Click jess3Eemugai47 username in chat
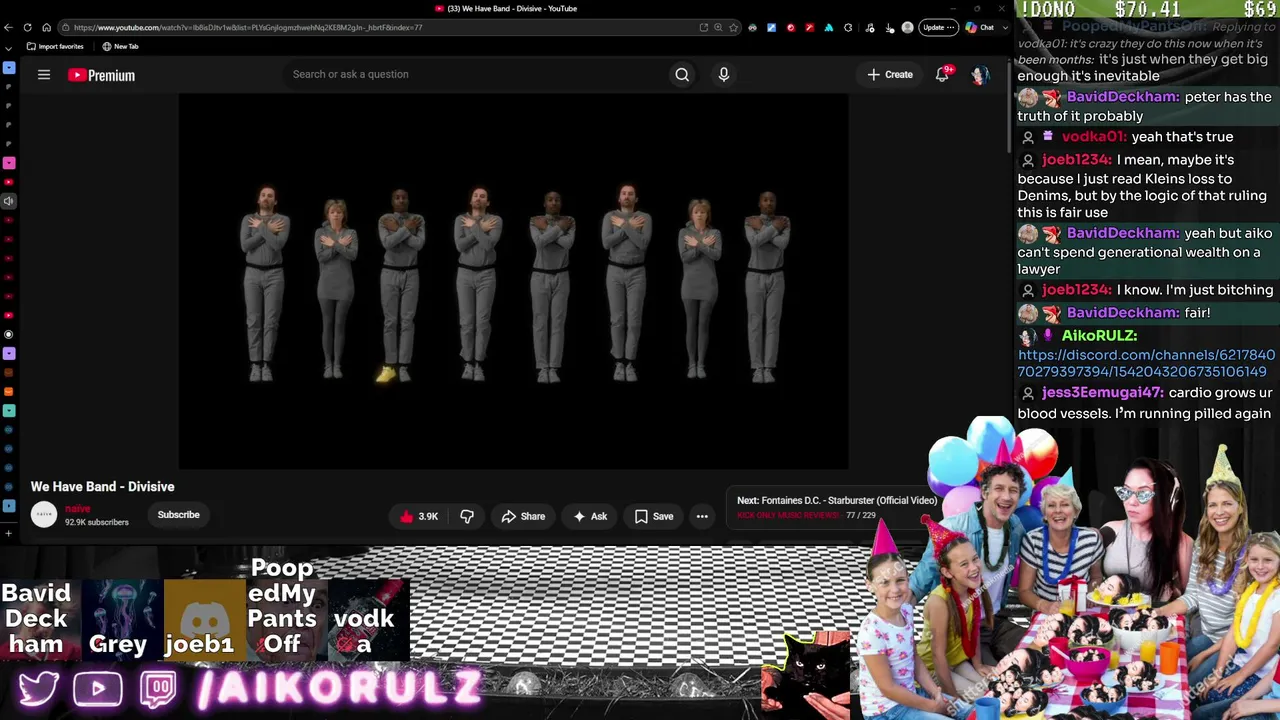The image size is (1280, 720). tap(1103, 393)
